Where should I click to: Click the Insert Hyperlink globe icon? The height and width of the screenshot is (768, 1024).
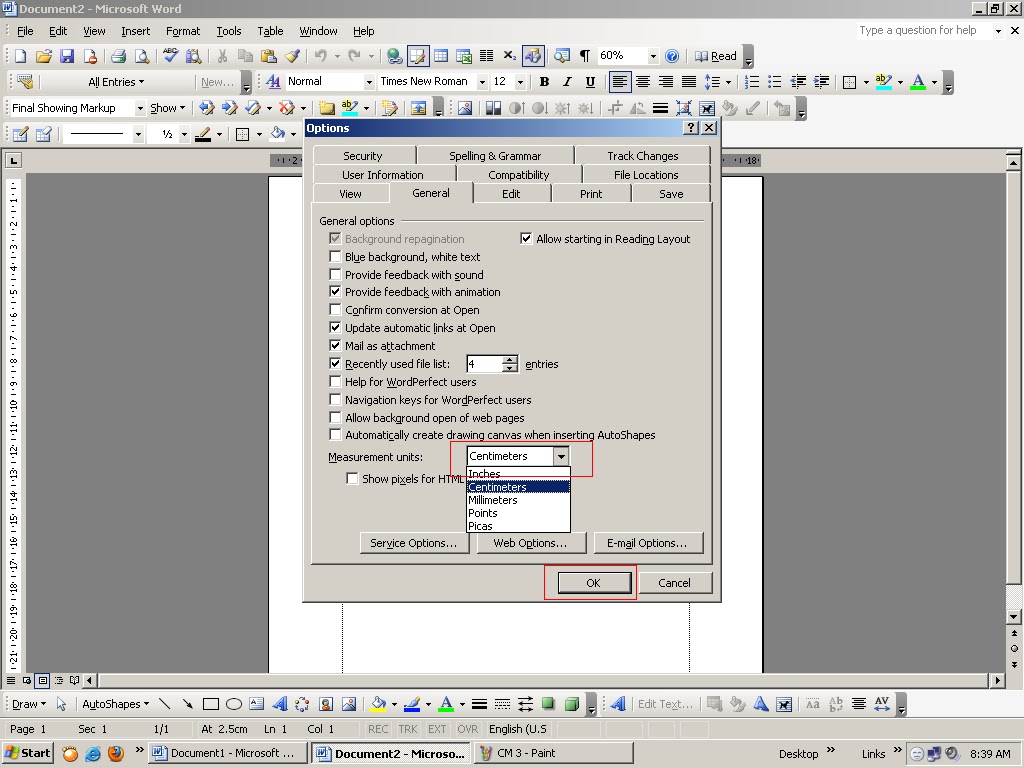(x=394, y=56)
